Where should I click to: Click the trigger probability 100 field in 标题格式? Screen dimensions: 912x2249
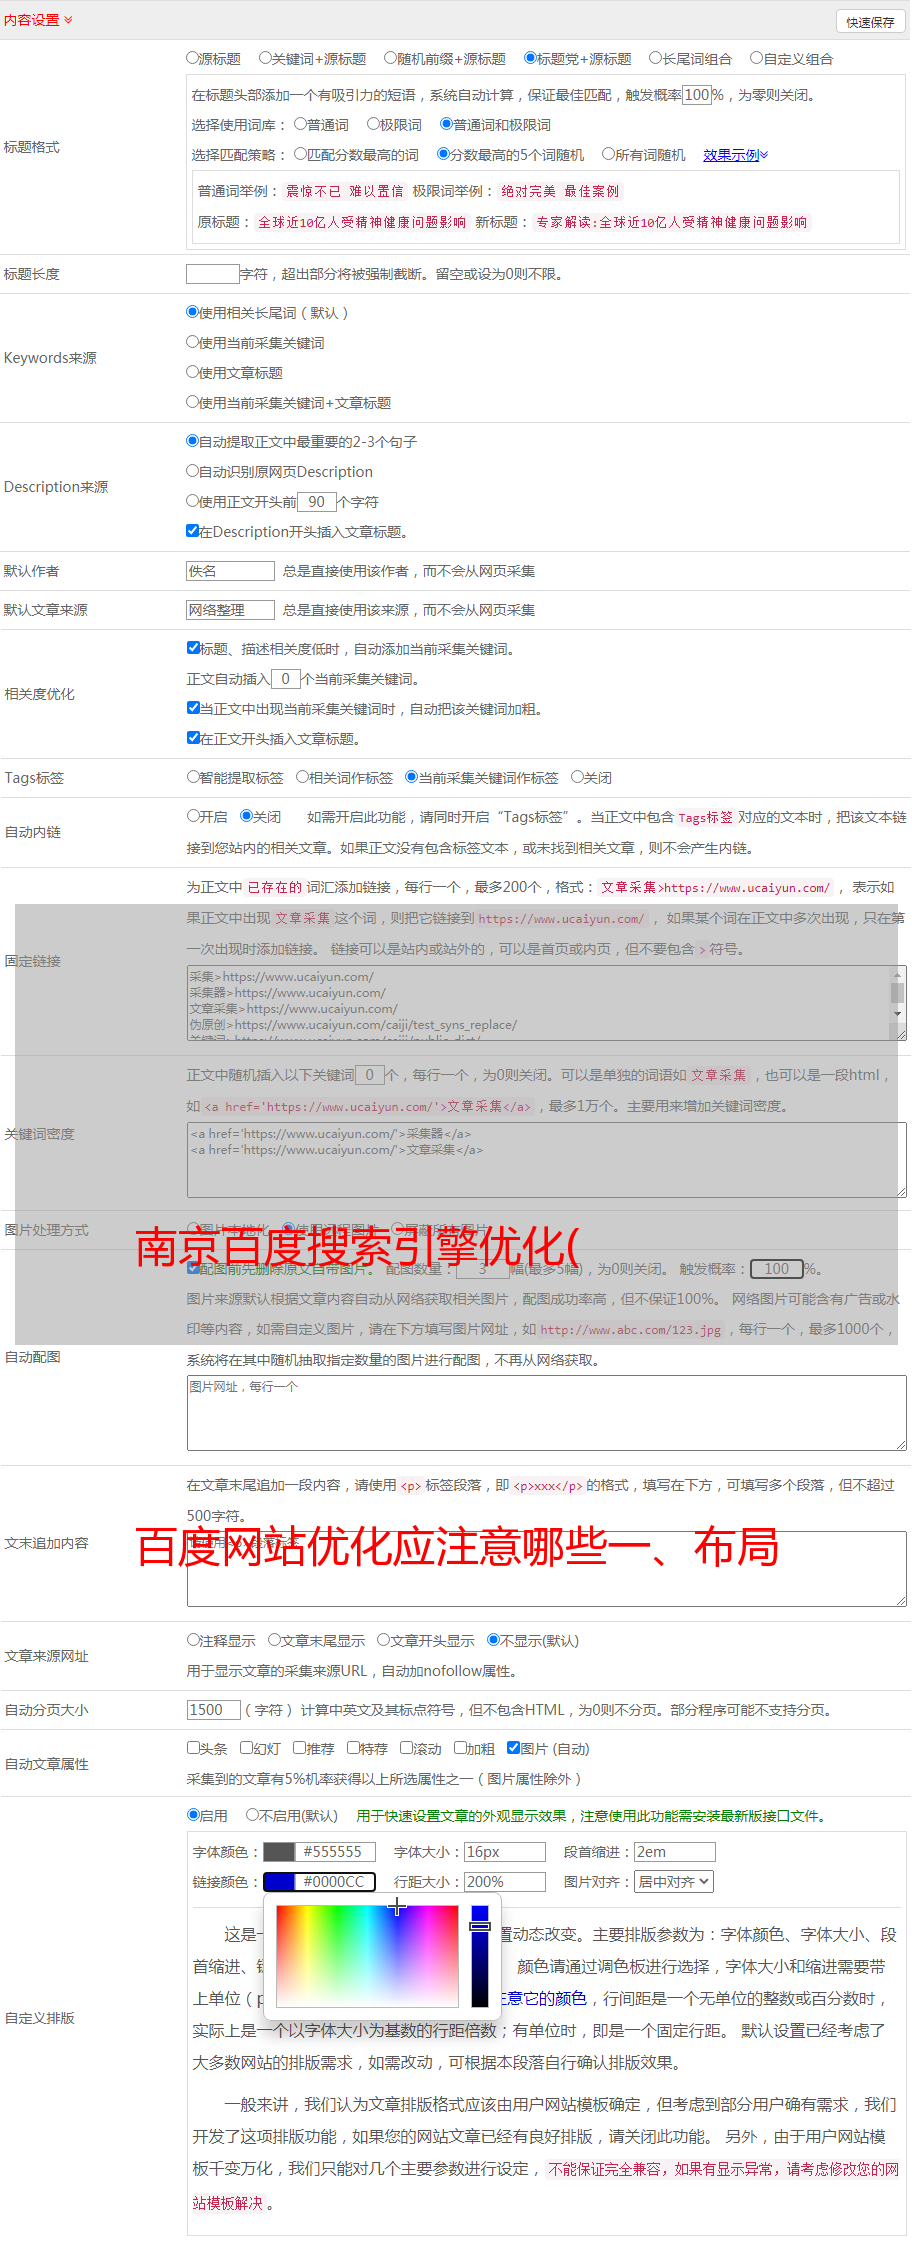[697, 95]
